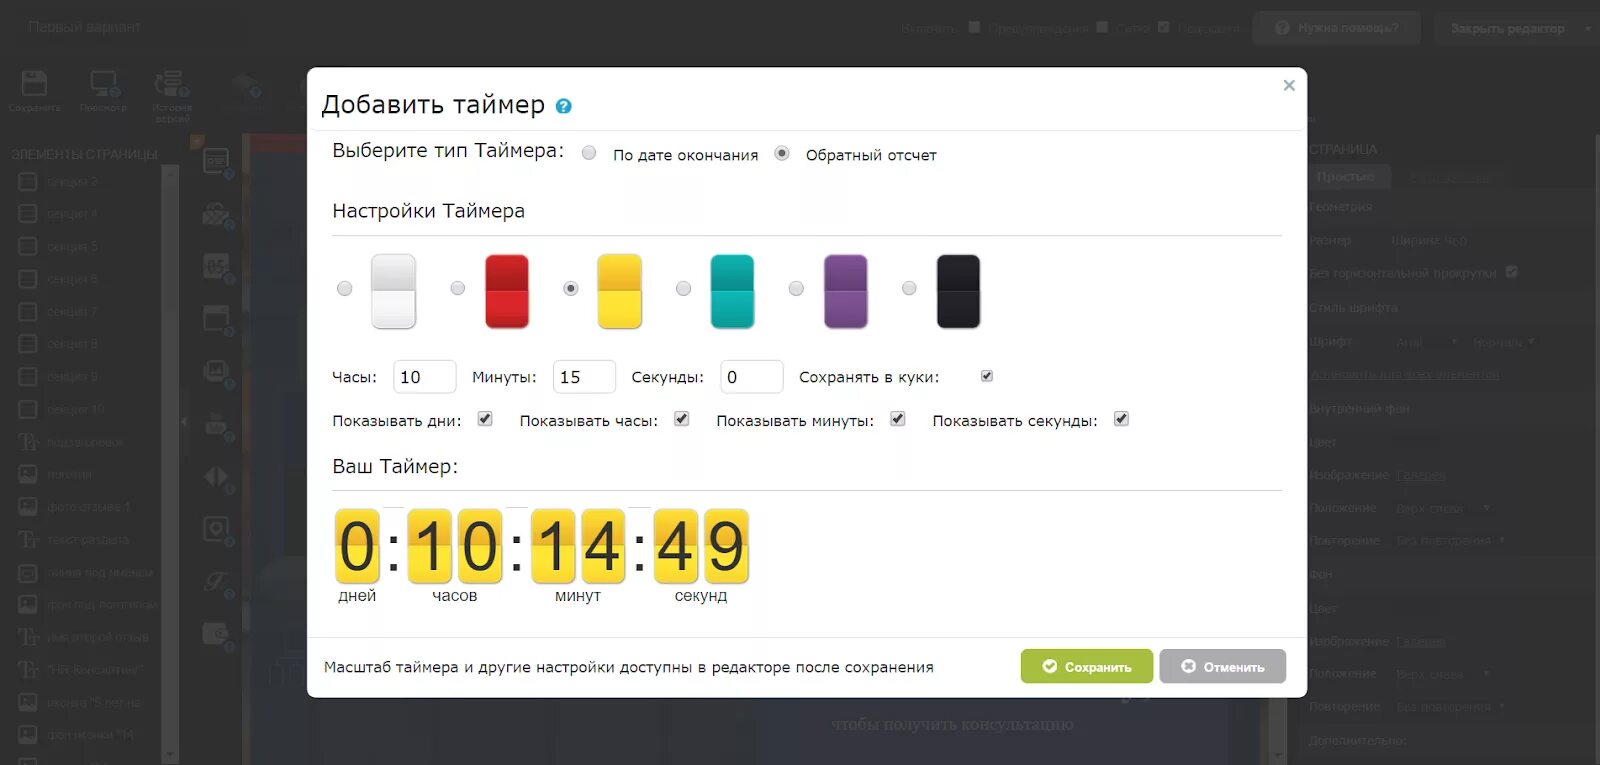Toggle Сохранять в куки checkbox
Screen dimensions: 1600x765
pos(987,376)
